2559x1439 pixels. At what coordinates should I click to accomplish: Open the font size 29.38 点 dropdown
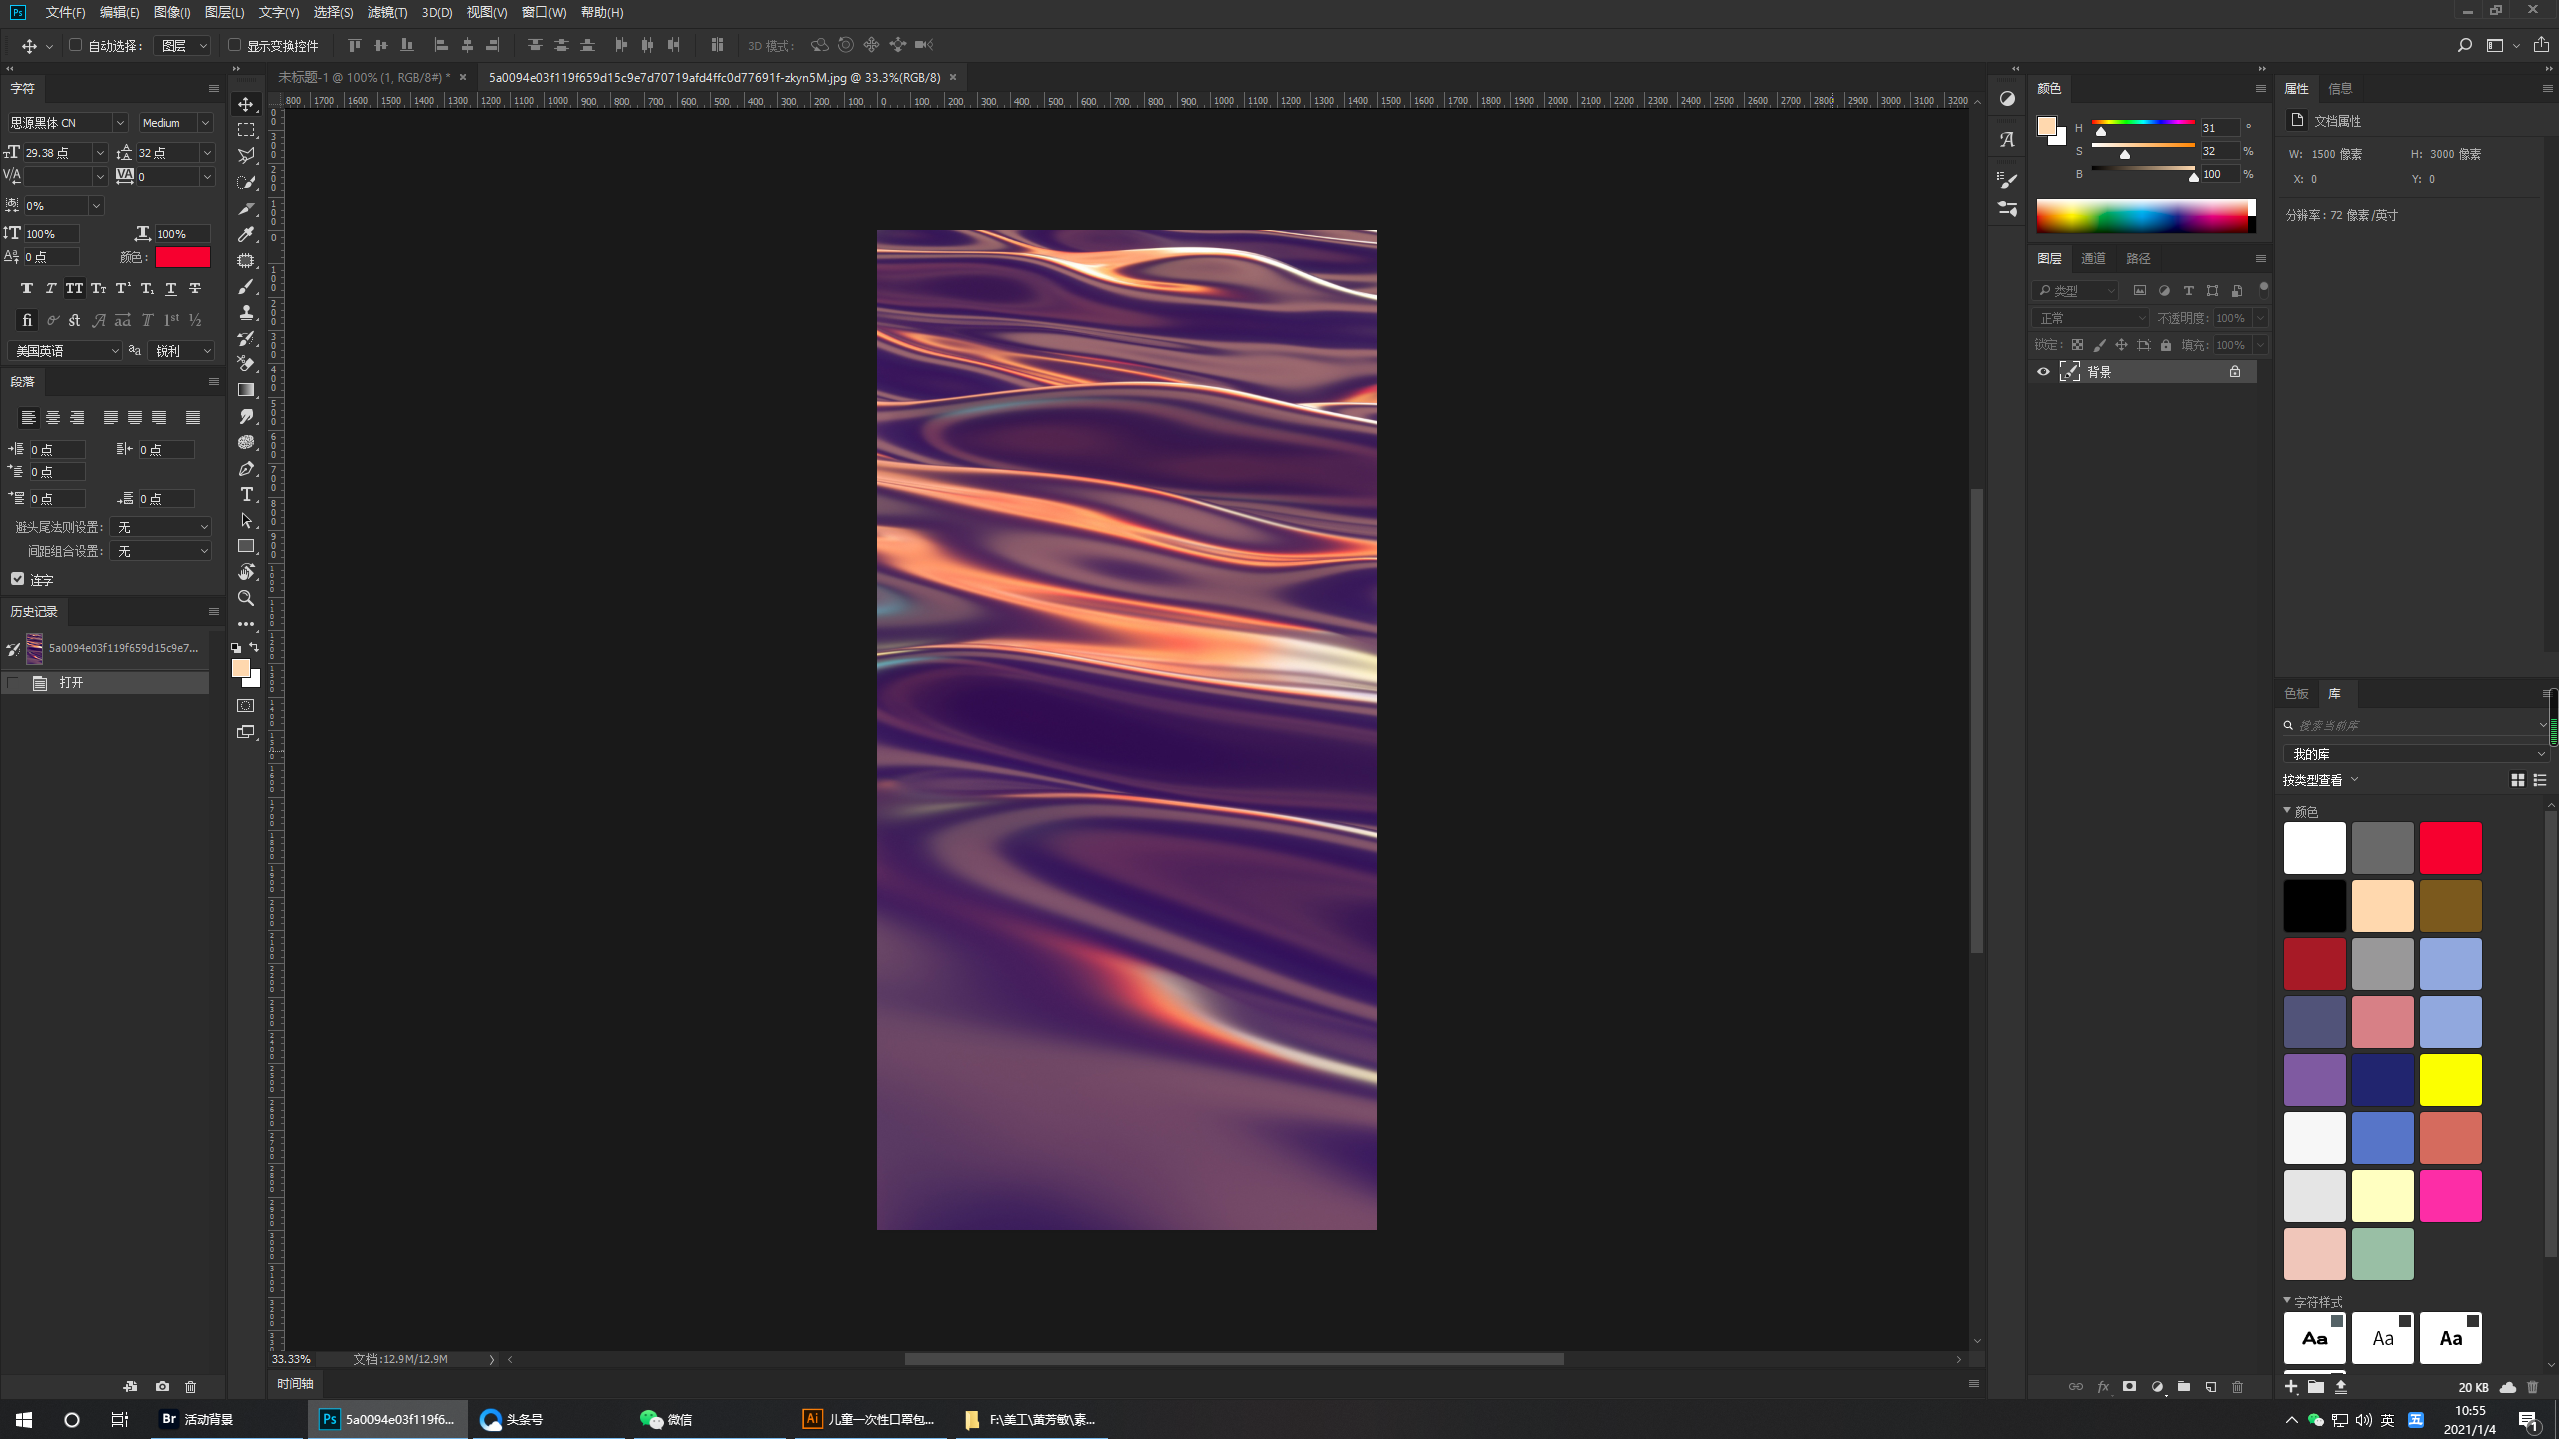tap(100, 153)
